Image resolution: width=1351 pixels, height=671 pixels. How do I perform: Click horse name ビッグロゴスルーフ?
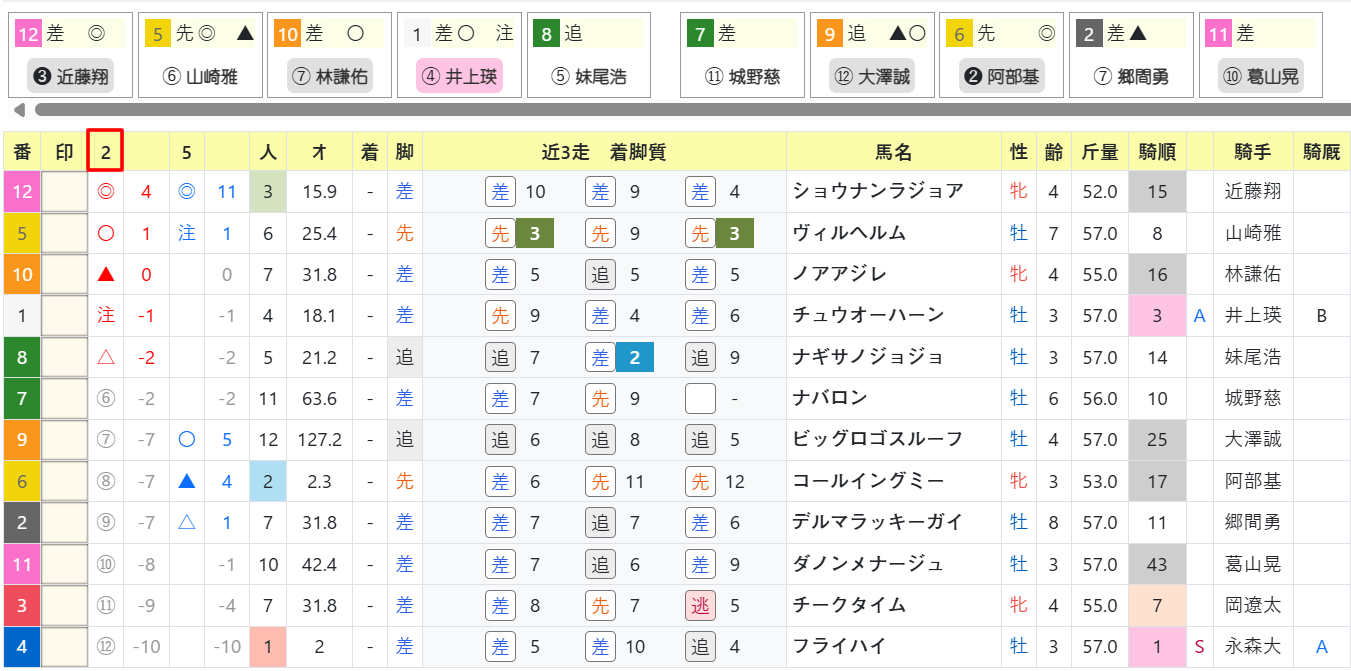coord(877,439)
